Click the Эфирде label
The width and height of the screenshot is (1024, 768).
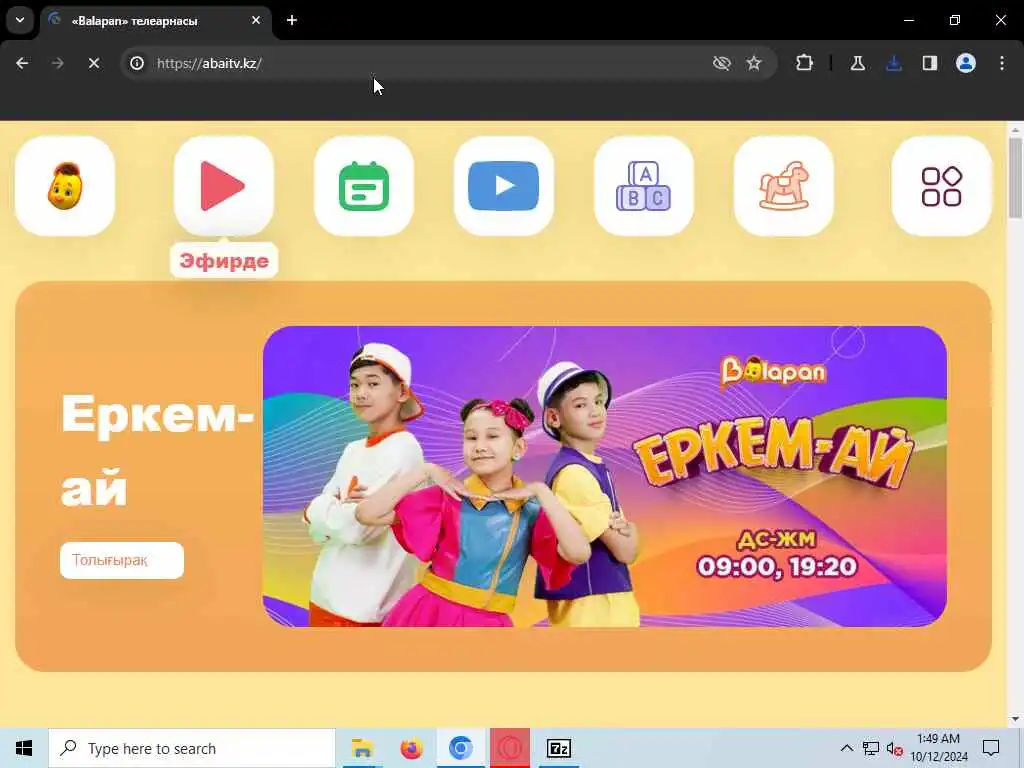tap(224, 261)
